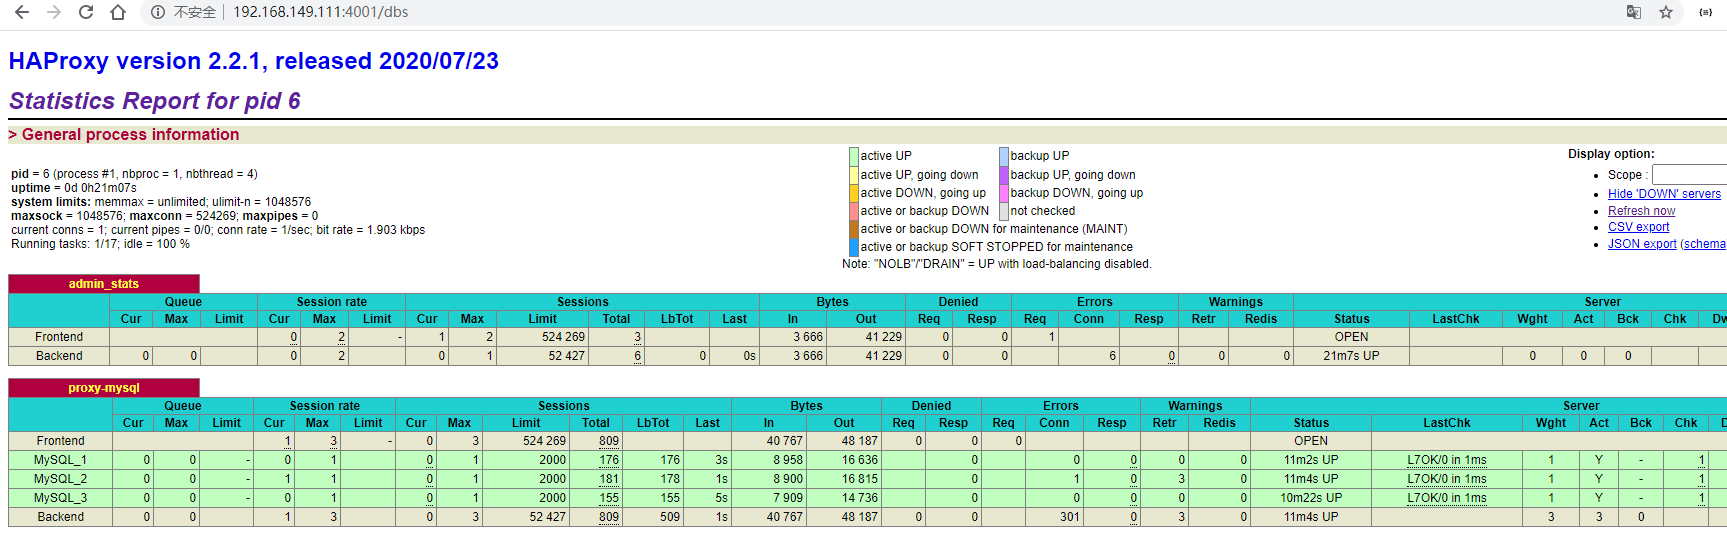This screenshot has height=539, width=1727.
Task: Open the translate page icon
Action: pos(1634,12)
